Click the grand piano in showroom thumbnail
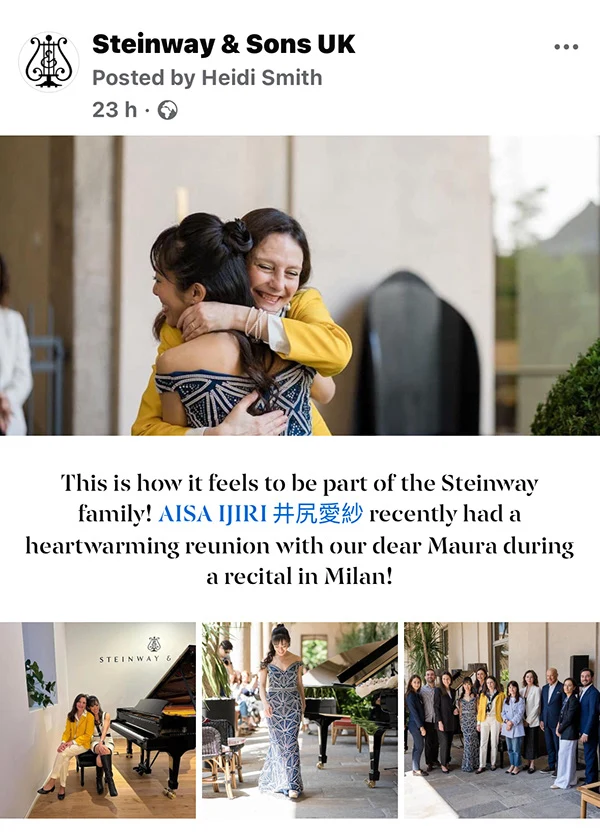 pyautogui.click(x=156, y=717)
